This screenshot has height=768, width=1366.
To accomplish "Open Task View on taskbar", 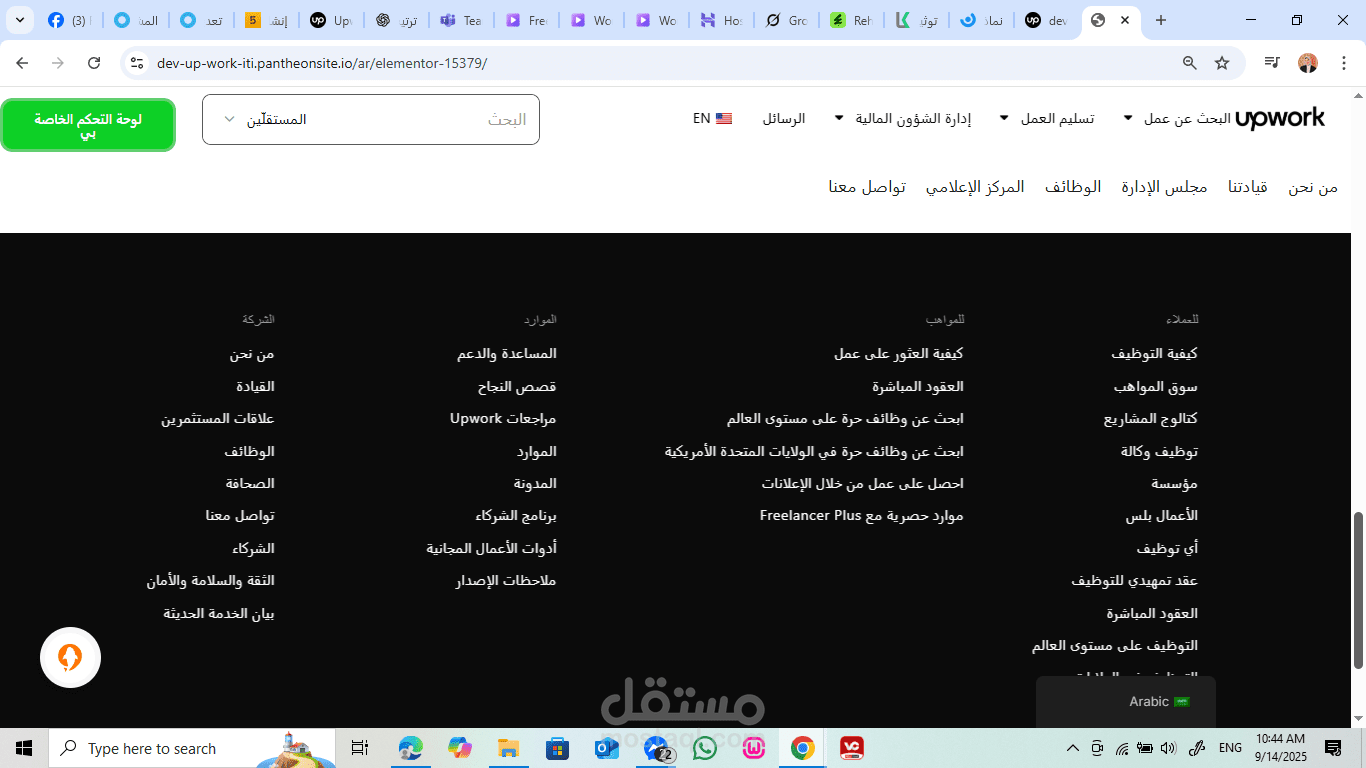I will pos(360,748).
